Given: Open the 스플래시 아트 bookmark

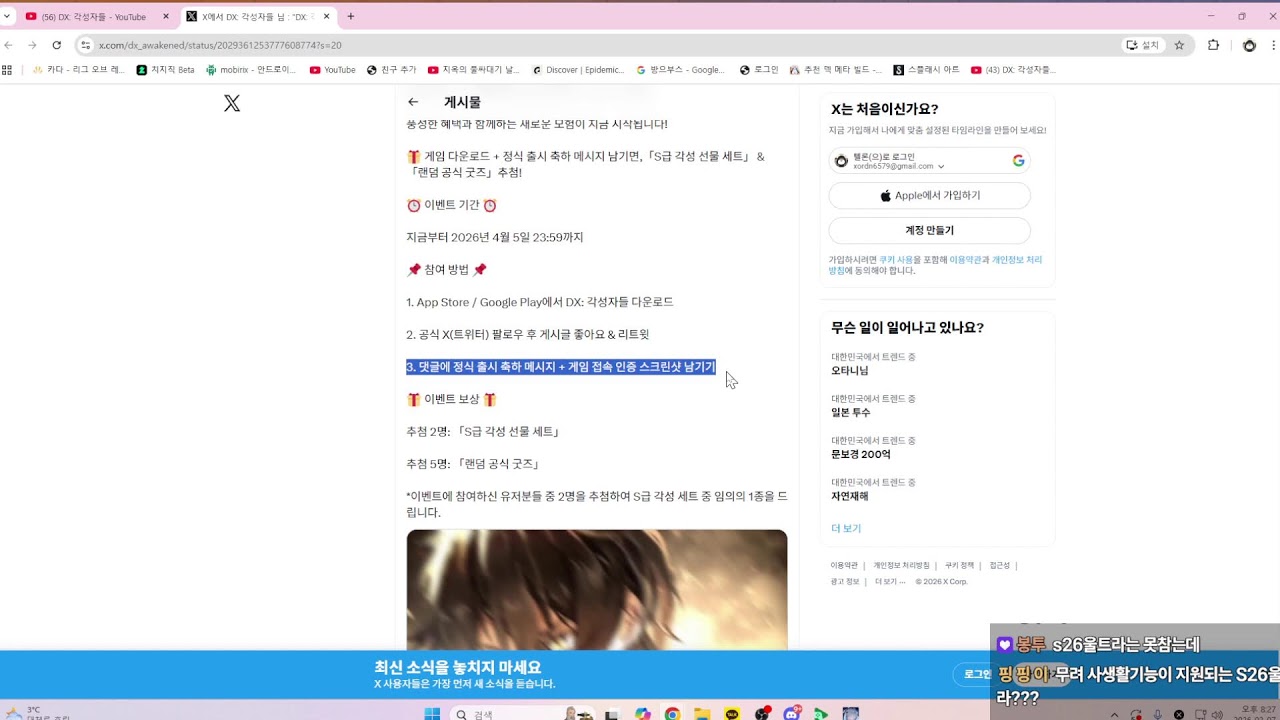Looking at the screenshot, I should coord(926,70).
